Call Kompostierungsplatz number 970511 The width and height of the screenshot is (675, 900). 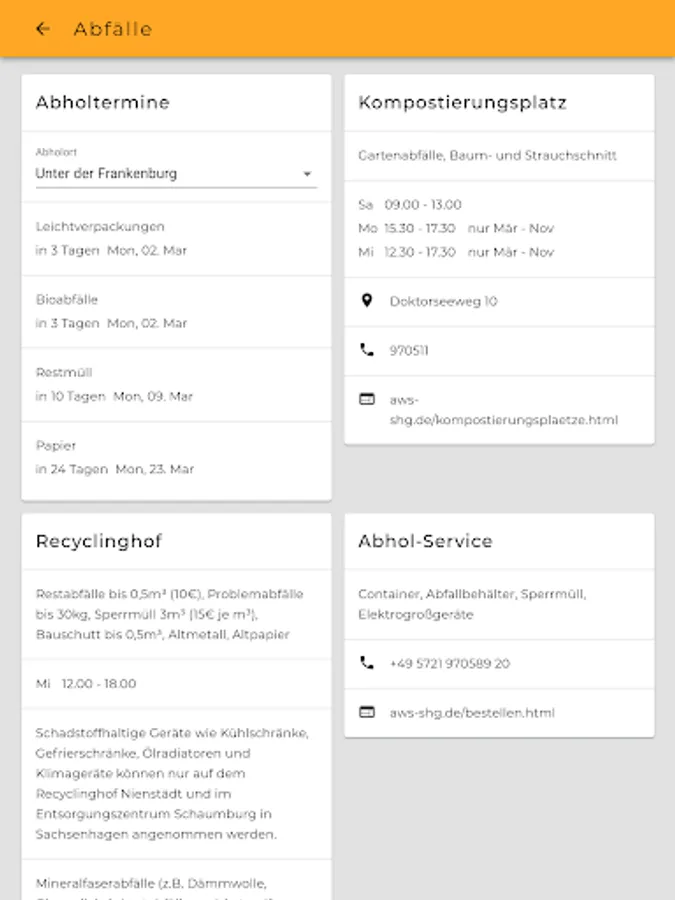click(409, 351)
